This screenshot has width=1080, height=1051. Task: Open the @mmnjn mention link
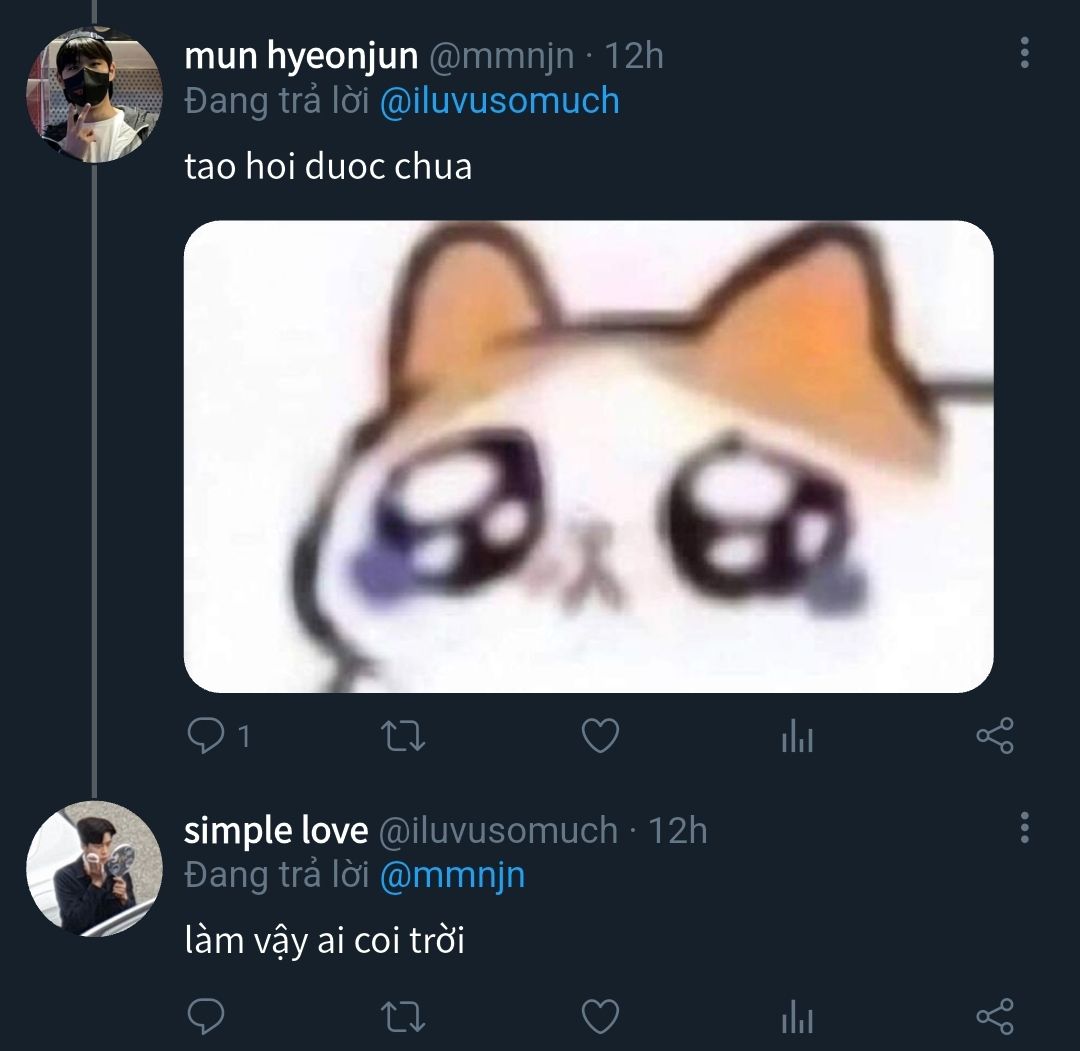coord(452,875)
